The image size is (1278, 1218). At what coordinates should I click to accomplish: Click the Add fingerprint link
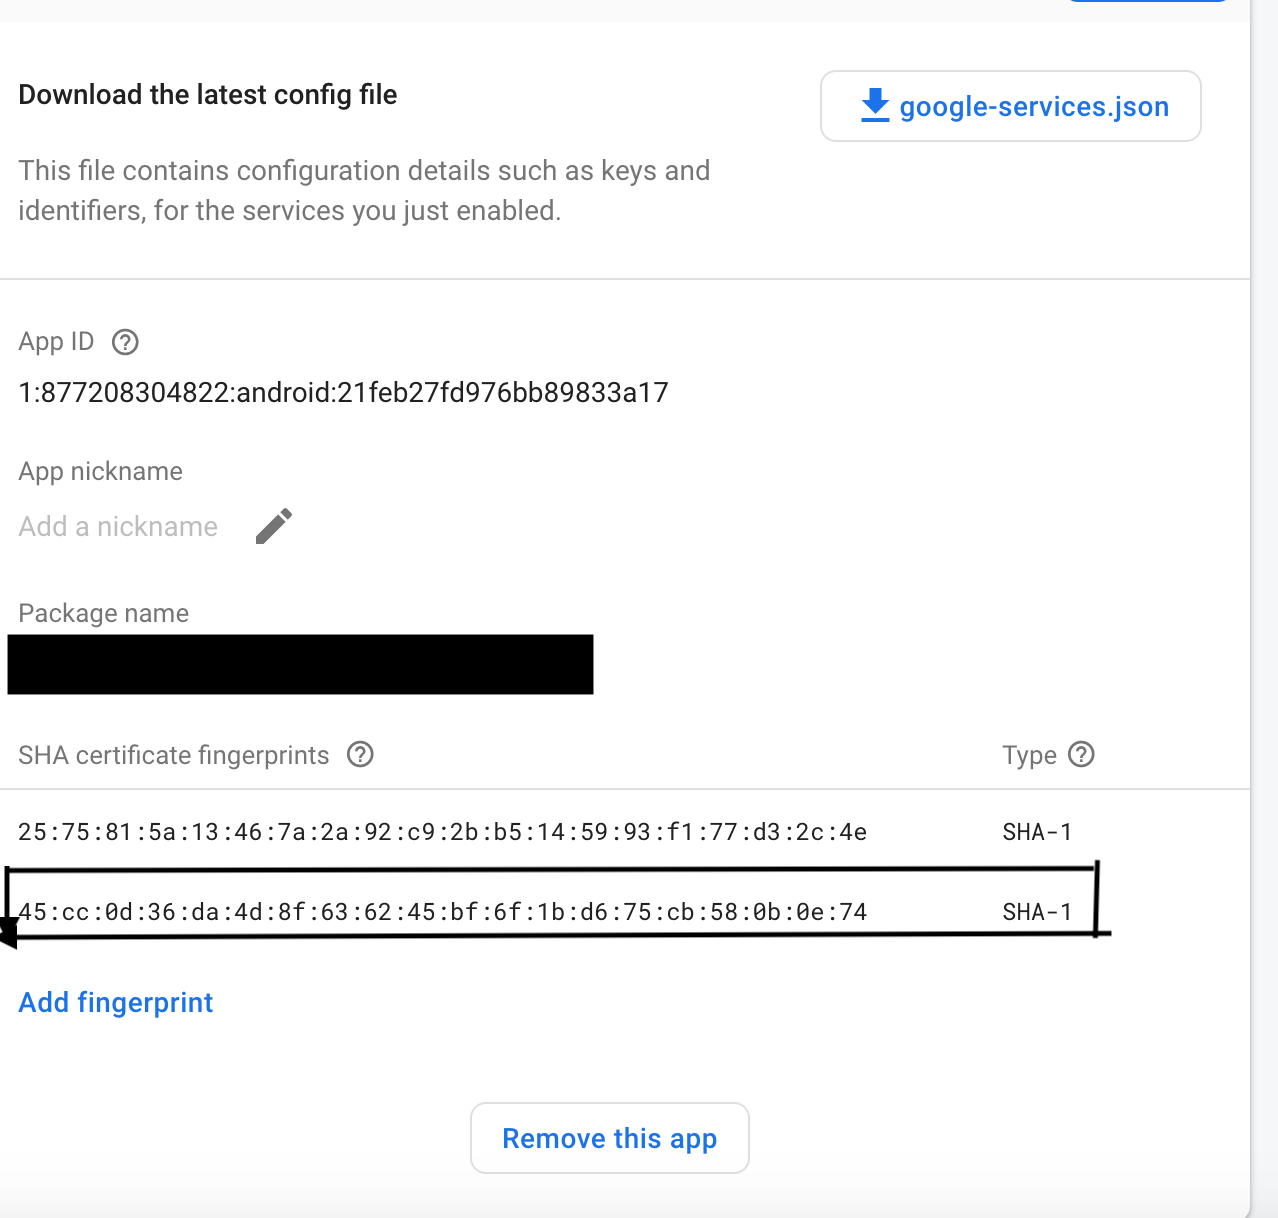point(115,1002)
